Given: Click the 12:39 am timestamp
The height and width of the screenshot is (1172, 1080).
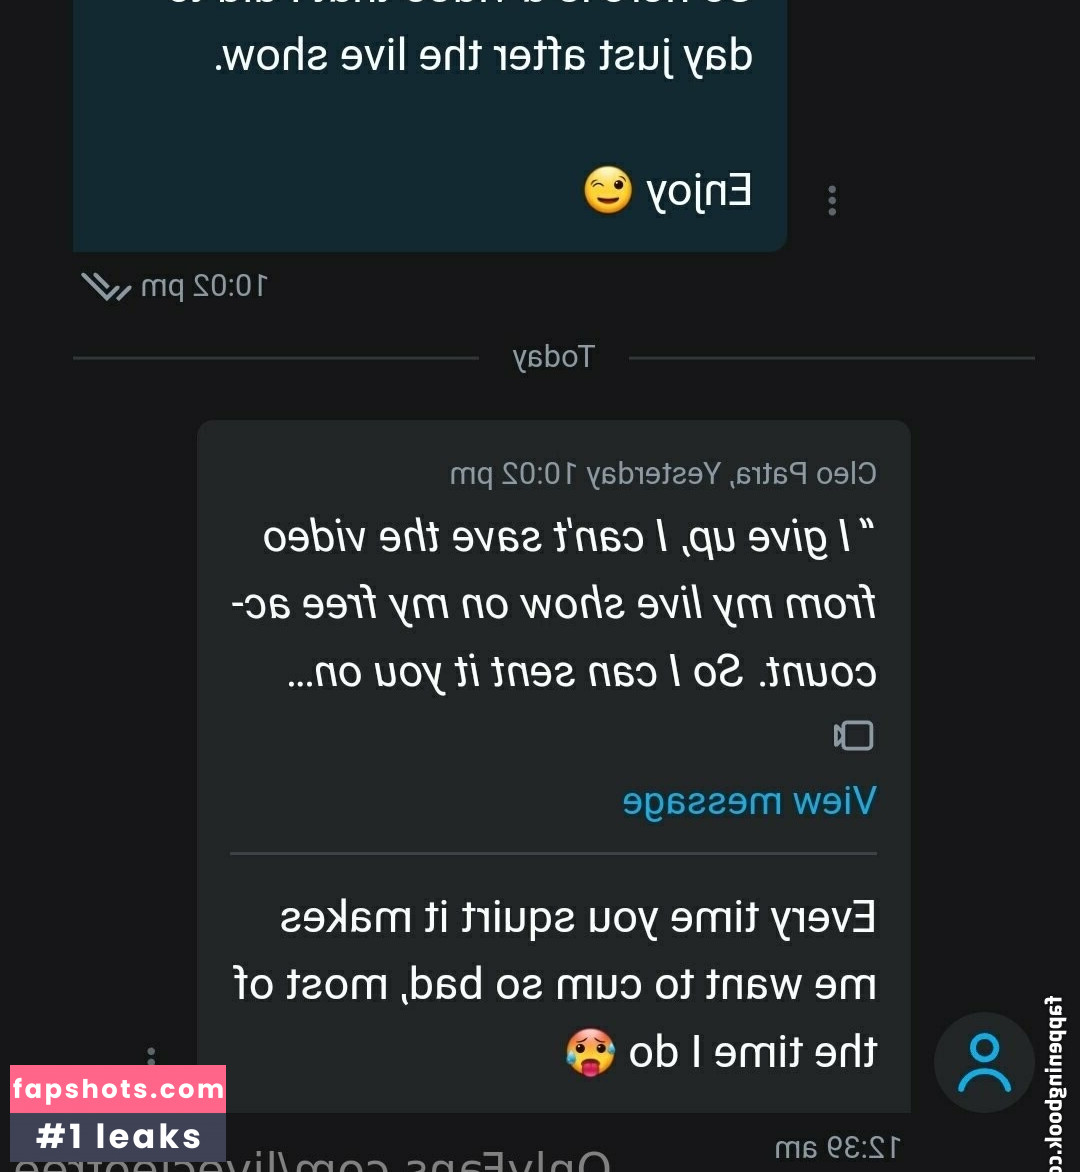Looking at the screenshot, I should [x=837, y=1147].
